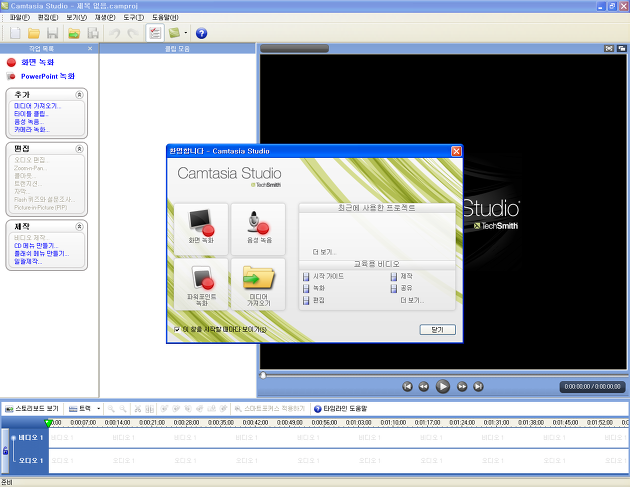Switch to 스토리보드 보기
The width and height of the screenshot is (630, 487).
coord(32,409)
